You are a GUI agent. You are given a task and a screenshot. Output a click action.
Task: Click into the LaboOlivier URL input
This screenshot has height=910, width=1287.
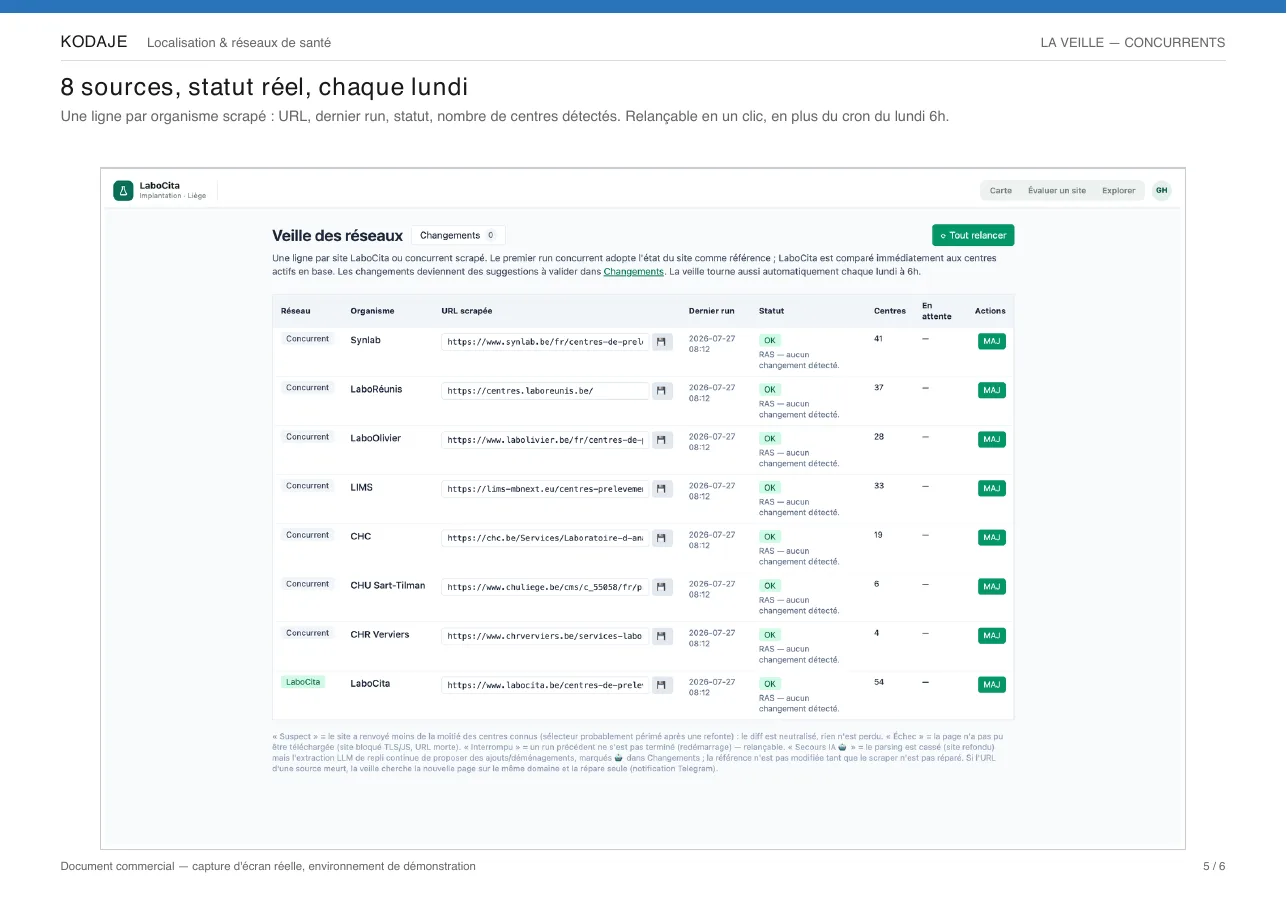pyautogui.click(x=545, y=440)
